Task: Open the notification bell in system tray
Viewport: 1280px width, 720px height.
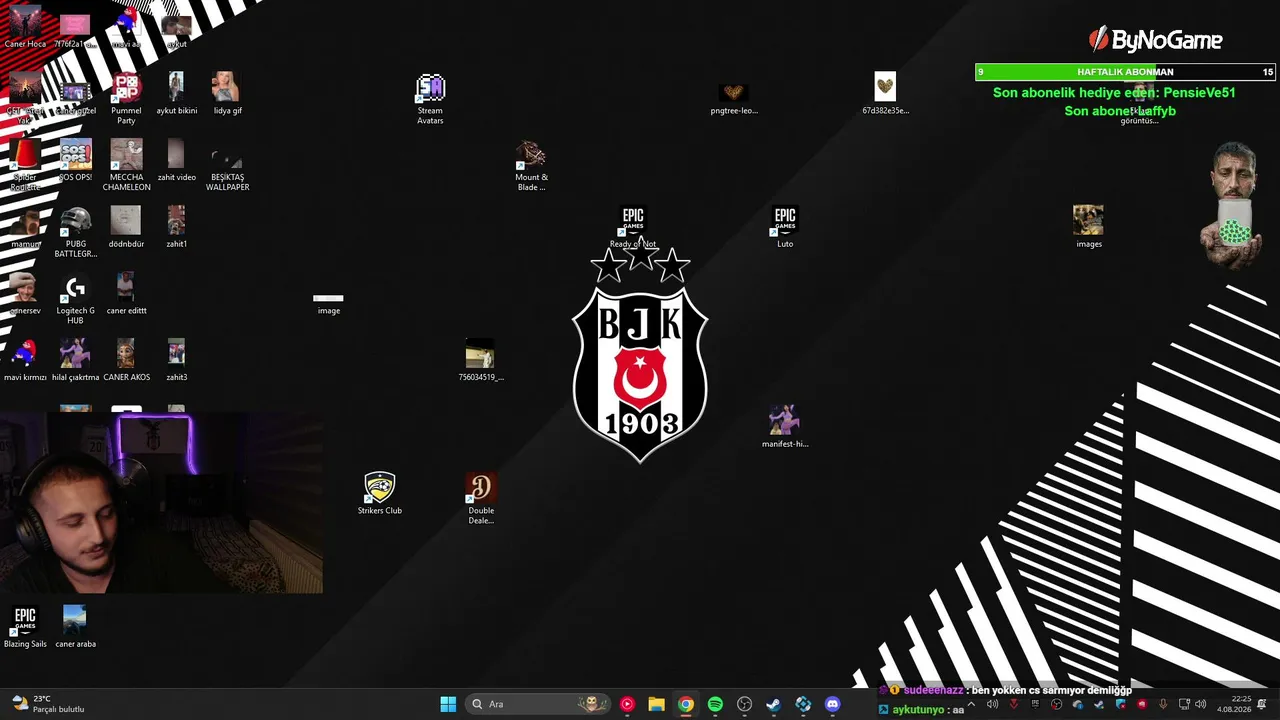Action: pos(1262,704)
